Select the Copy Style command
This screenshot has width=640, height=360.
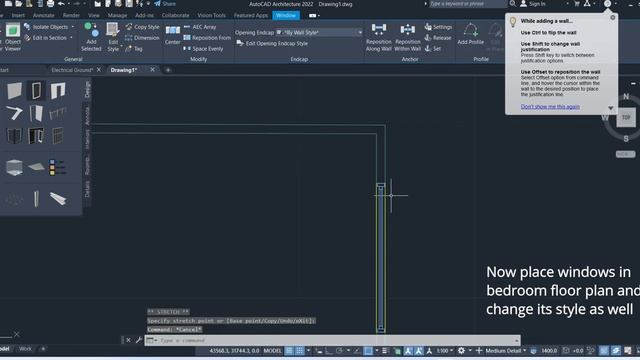coord(142,27)
